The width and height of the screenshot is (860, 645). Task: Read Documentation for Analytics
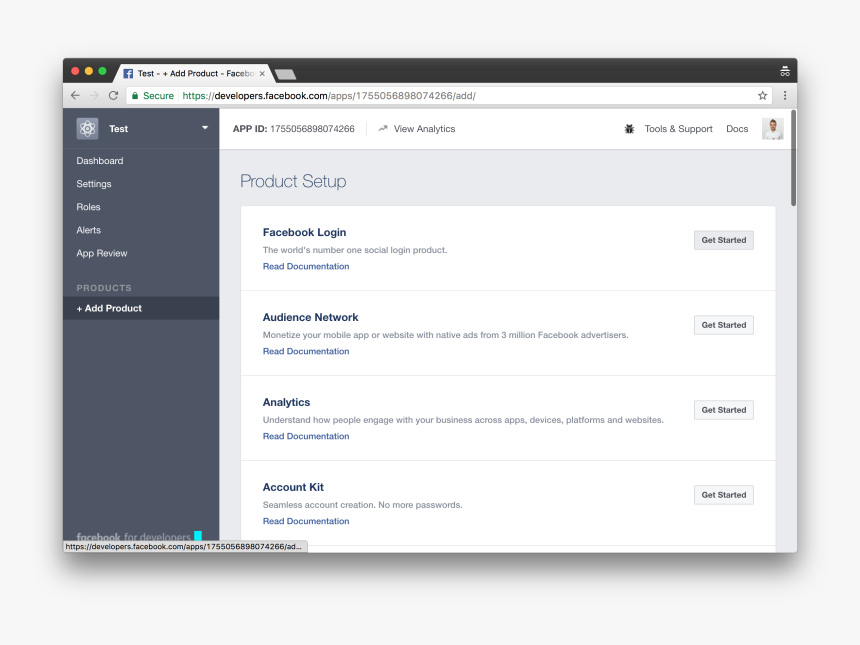[x=305, y=437]
